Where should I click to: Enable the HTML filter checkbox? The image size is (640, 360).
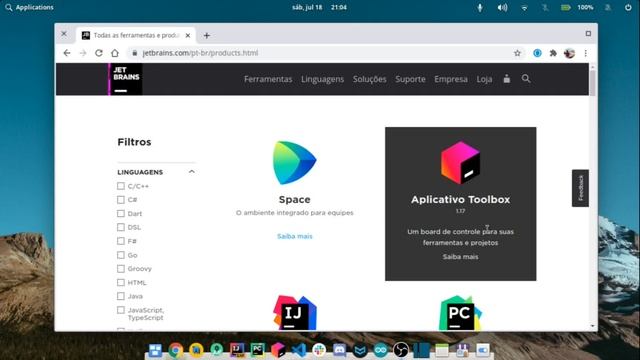tap(121, 282)
